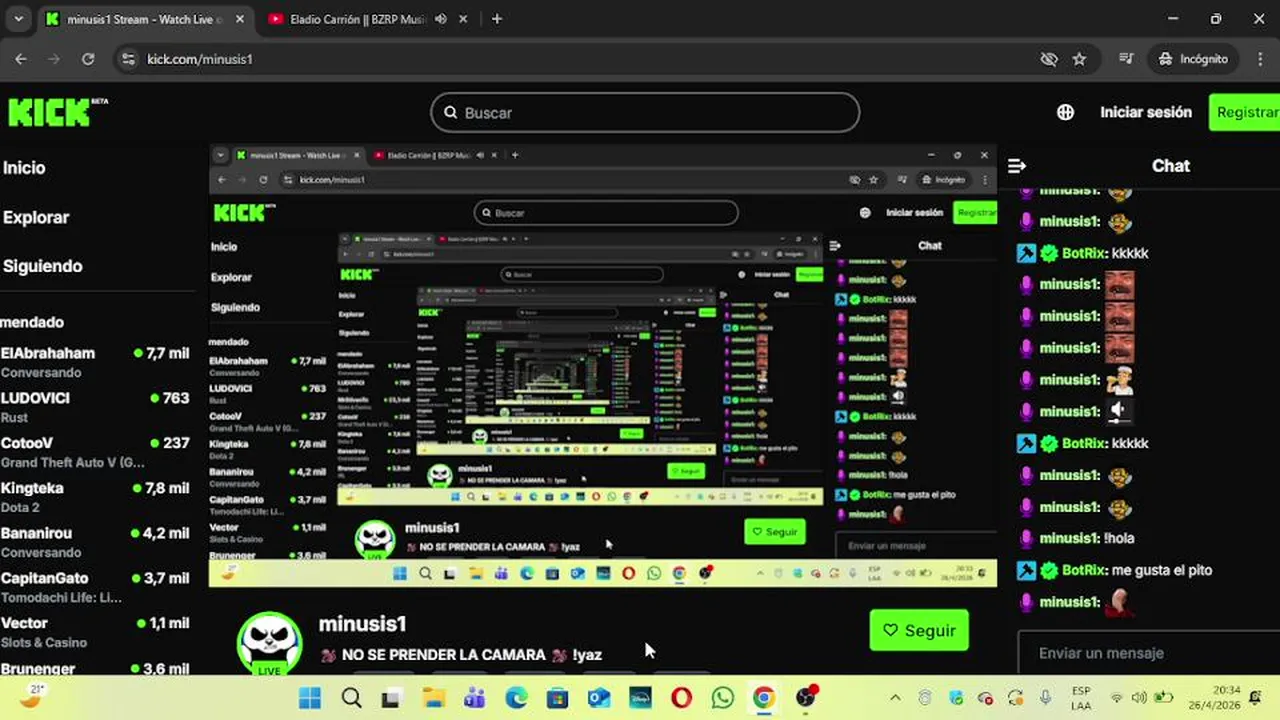This screenshot has height=720, width=1280.
Task: Click the third-party cookies blocked eye icon
Action: 1049,59
